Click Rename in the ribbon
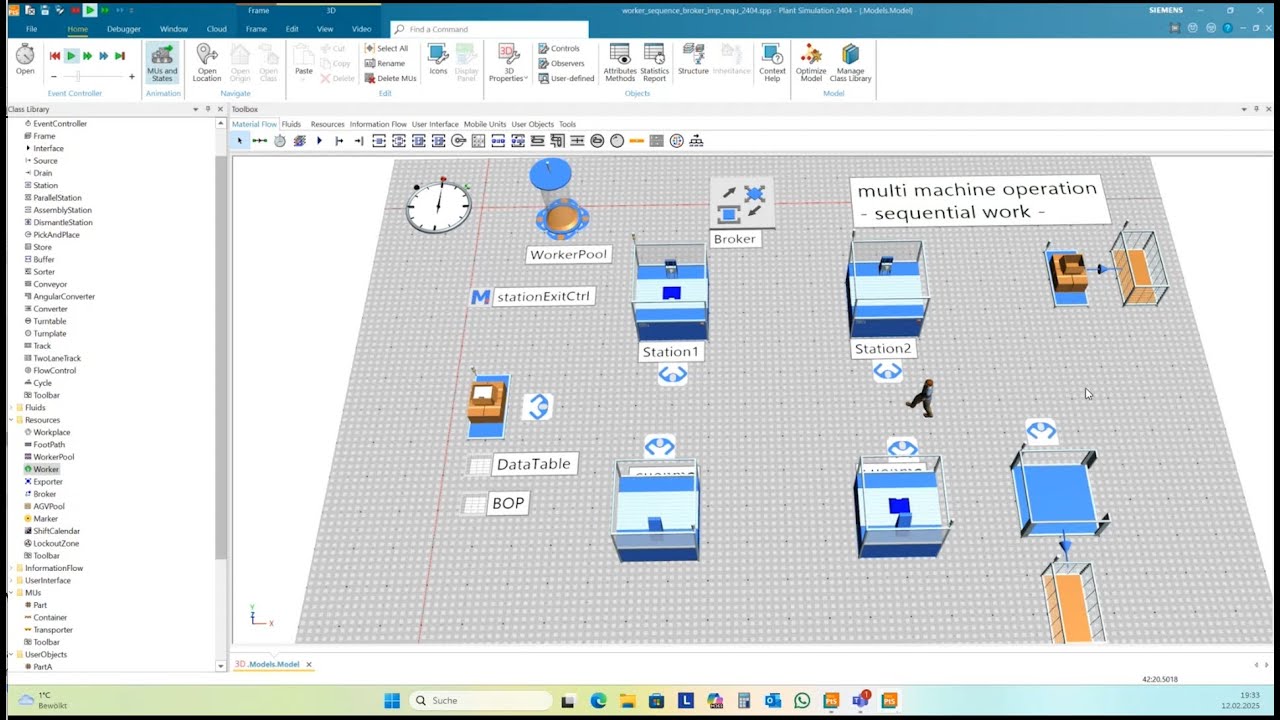 tap(384, 63)
